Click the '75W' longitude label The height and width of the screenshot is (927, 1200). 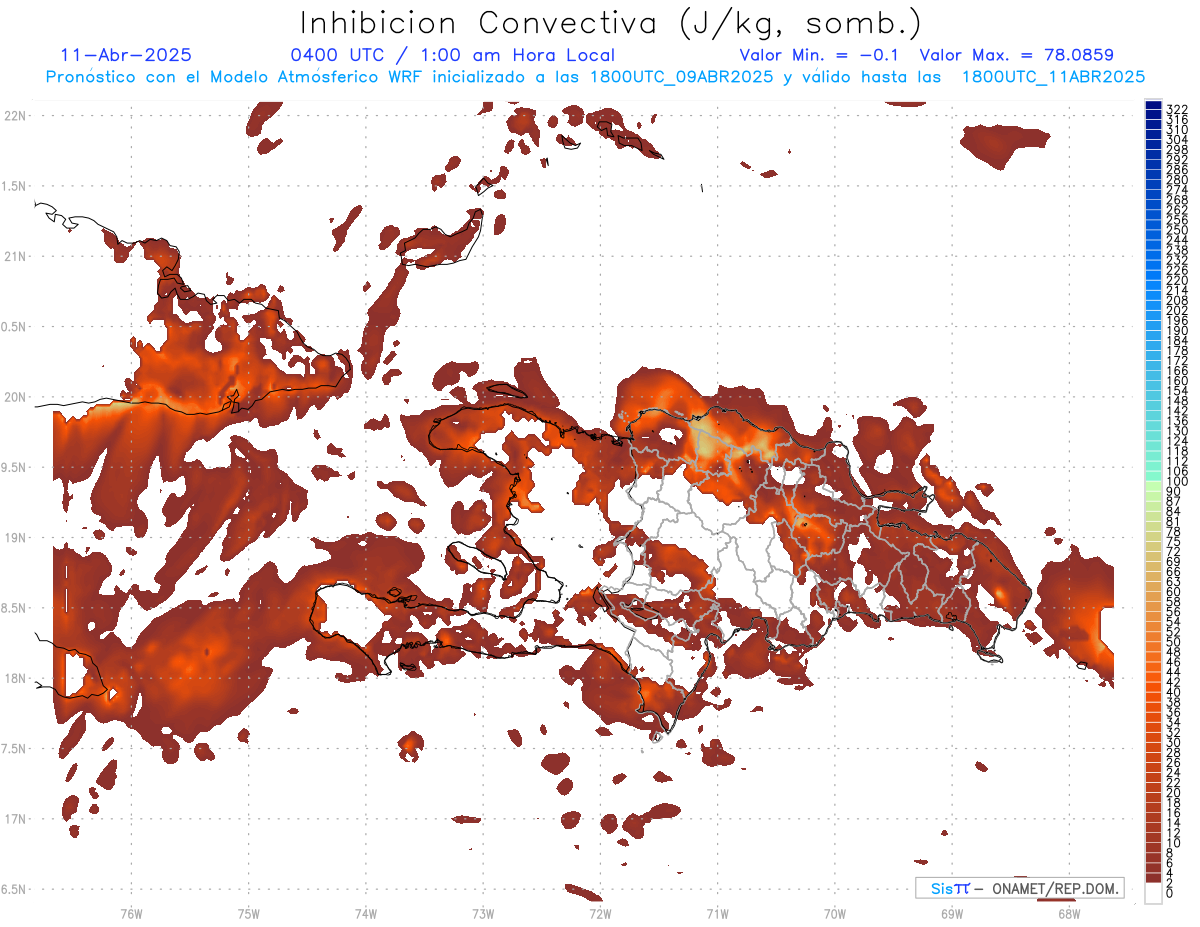(248, 913)
